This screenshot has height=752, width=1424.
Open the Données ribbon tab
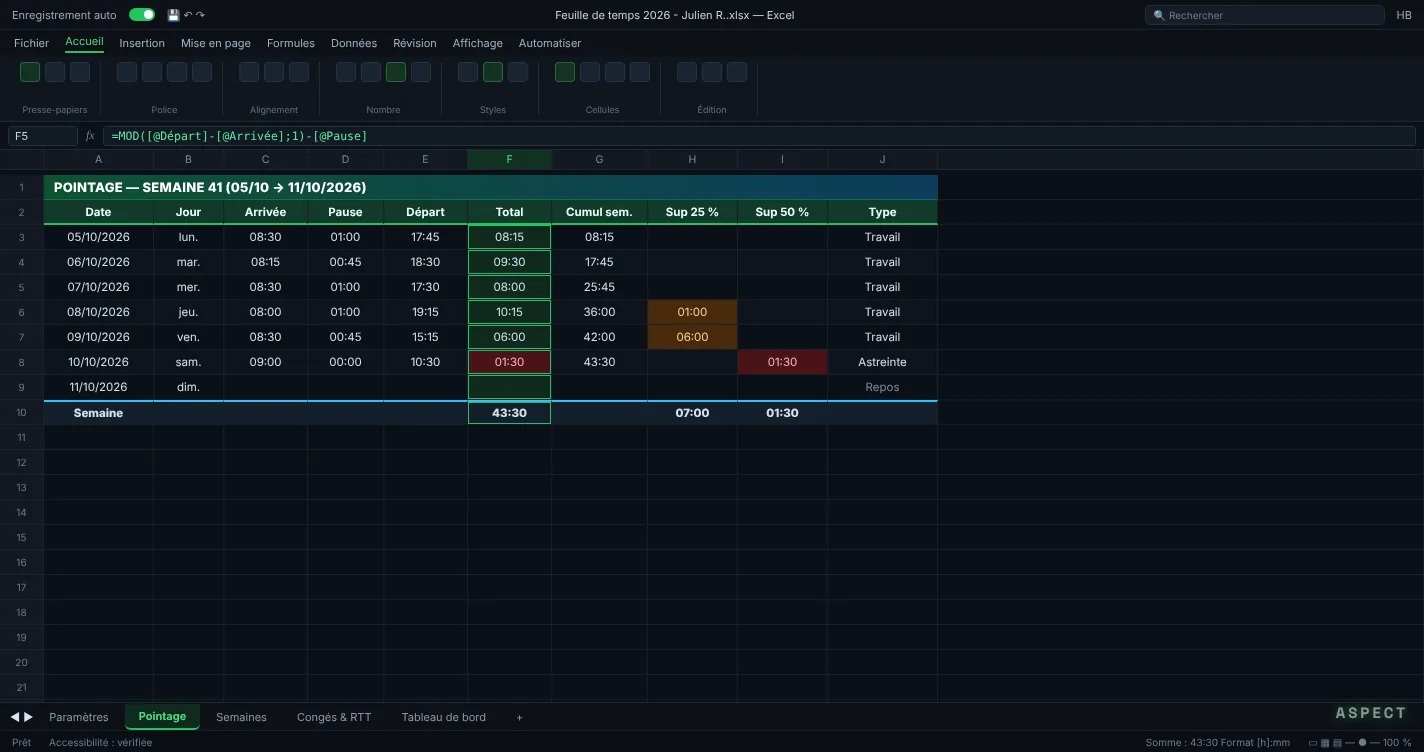point(354,43)
